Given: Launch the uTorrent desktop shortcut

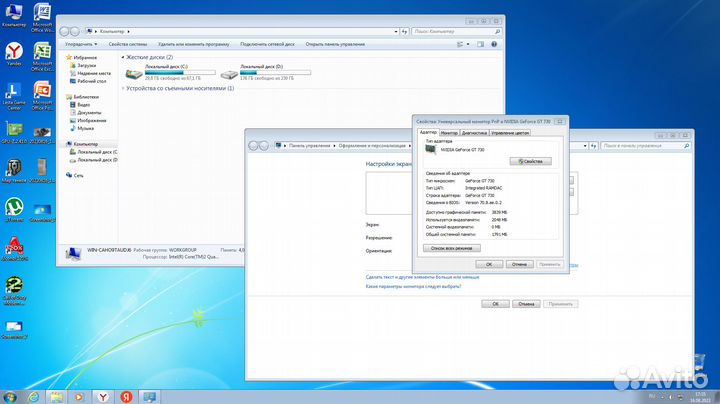Looking at the screenshot, I should click(x=14, y=210).
